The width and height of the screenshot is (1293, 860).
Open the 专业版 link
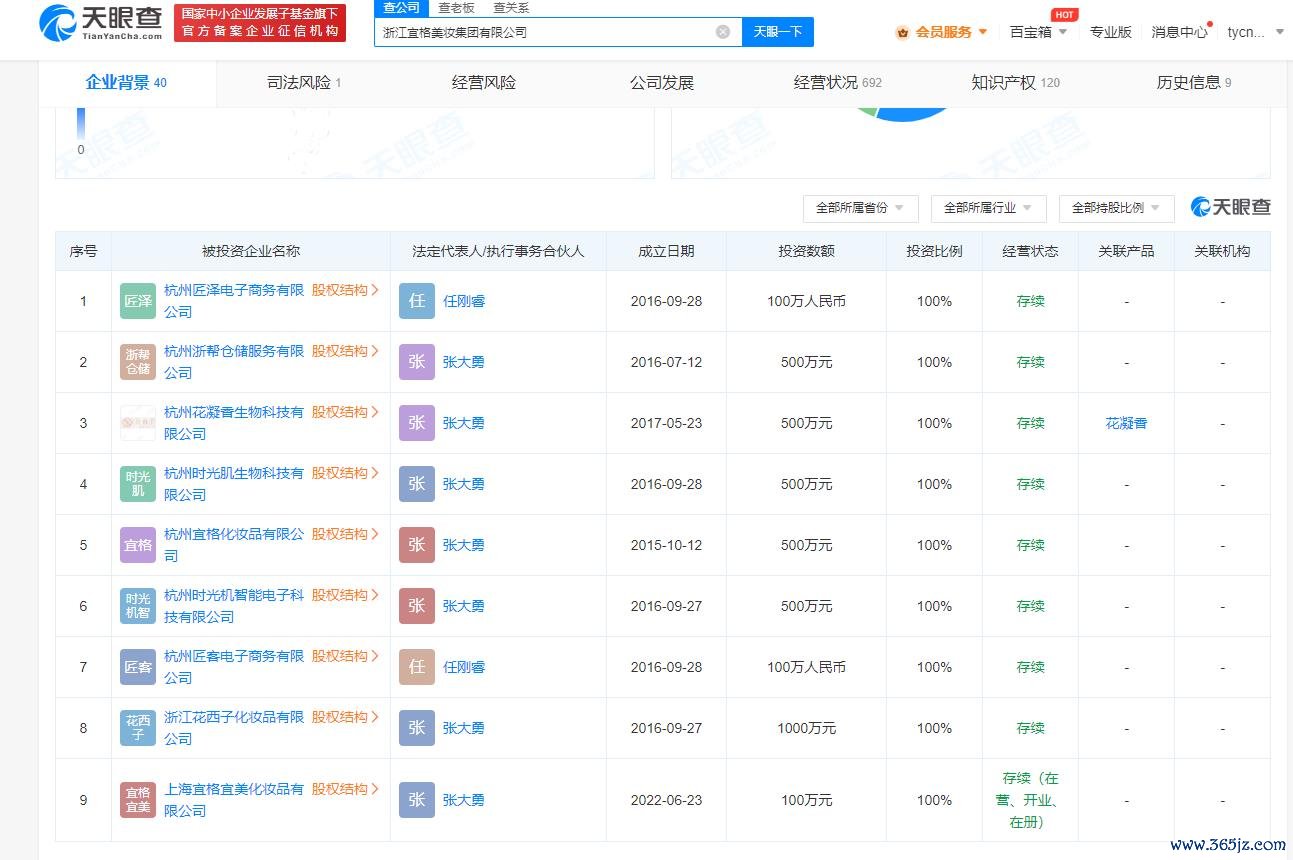click(1110, 32)
